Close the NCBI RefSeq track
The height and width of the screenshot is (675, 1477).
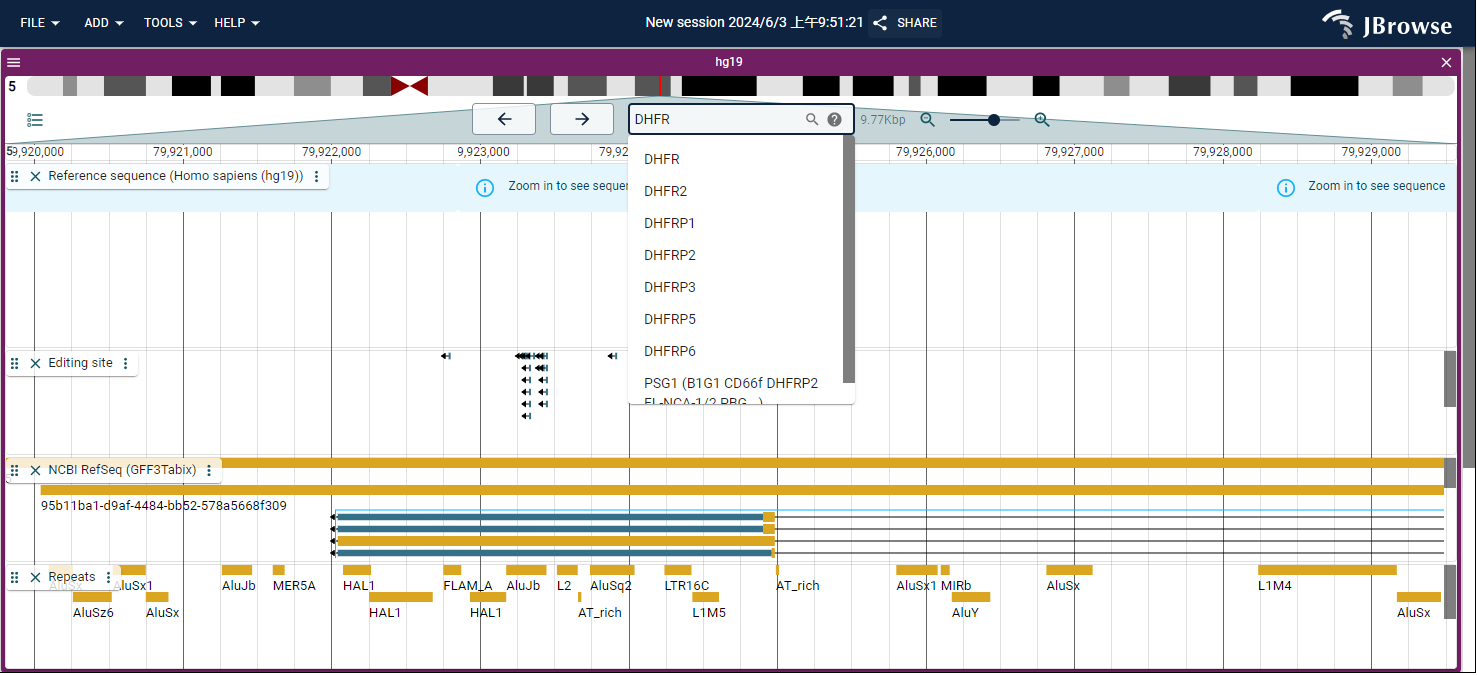click(x=35, y=470)
